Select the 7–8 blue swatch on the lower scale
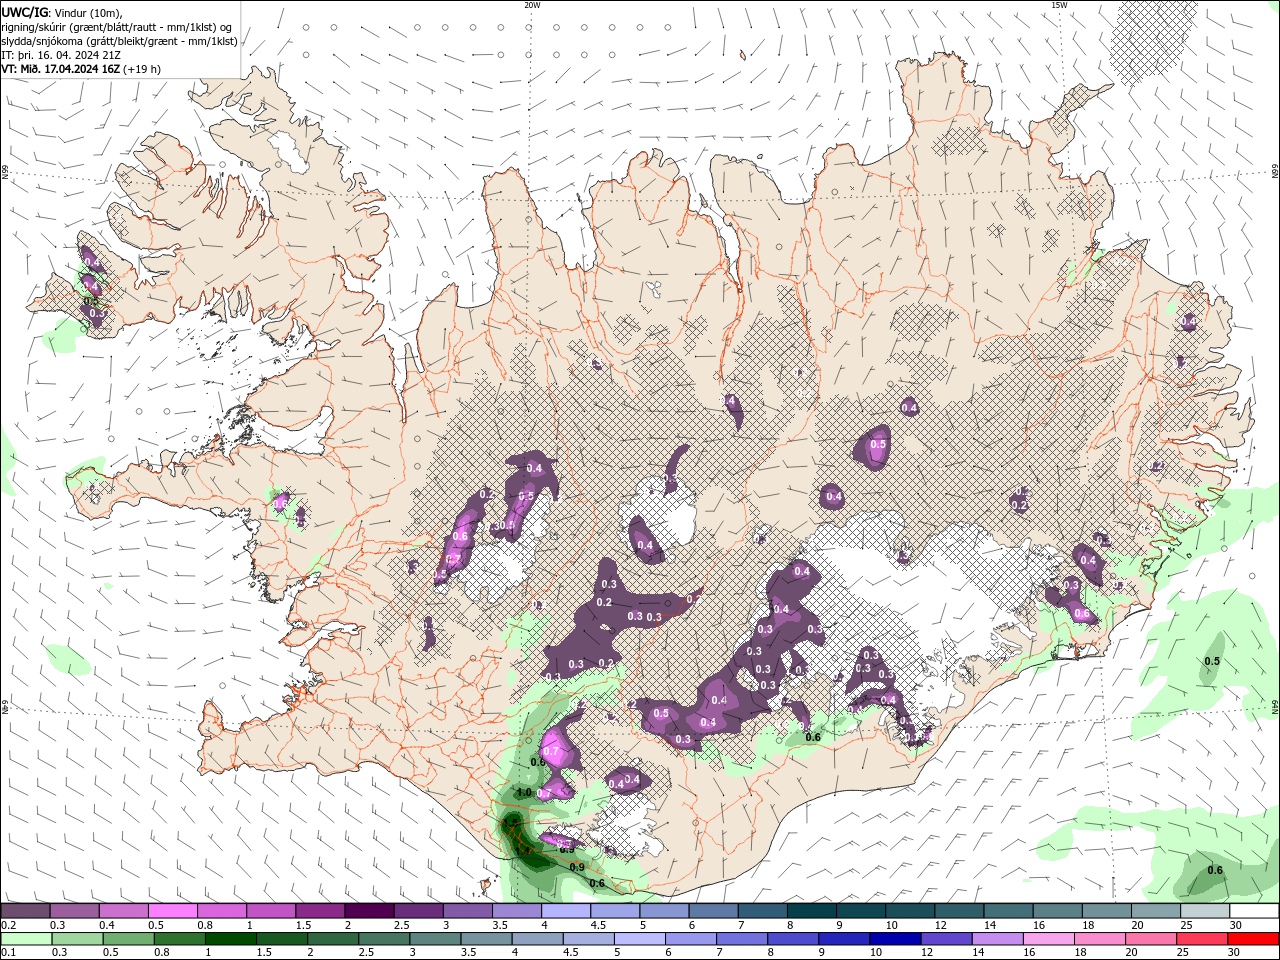The image size is (1280, 960). pyautogui.click(x=740, y=939)
